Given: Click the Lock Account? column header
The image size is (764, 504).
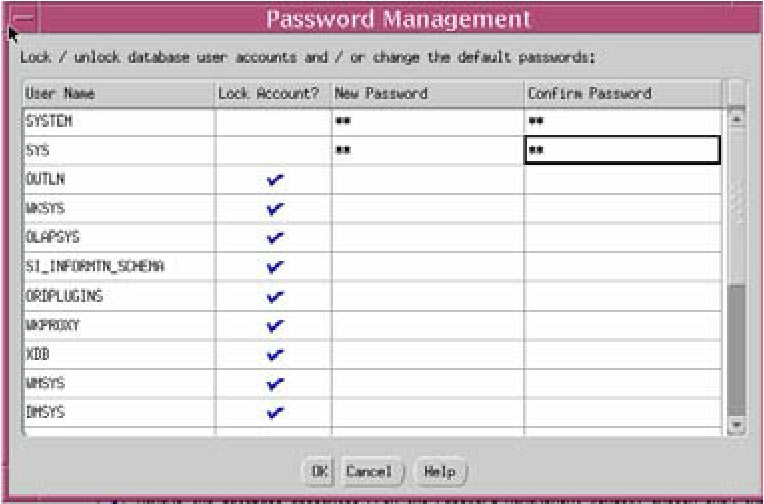Looking at the screenshot, I should [275, 94].
